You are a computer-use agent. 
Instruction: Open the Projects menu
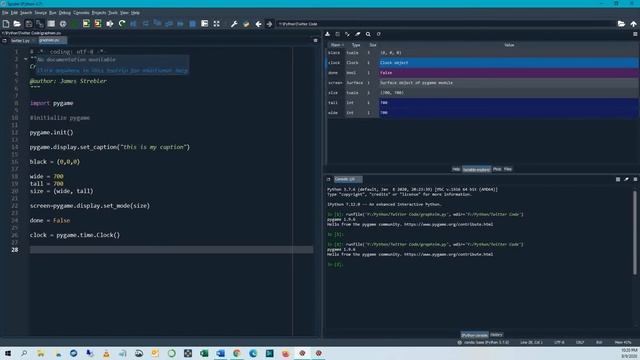pos(98,13)
